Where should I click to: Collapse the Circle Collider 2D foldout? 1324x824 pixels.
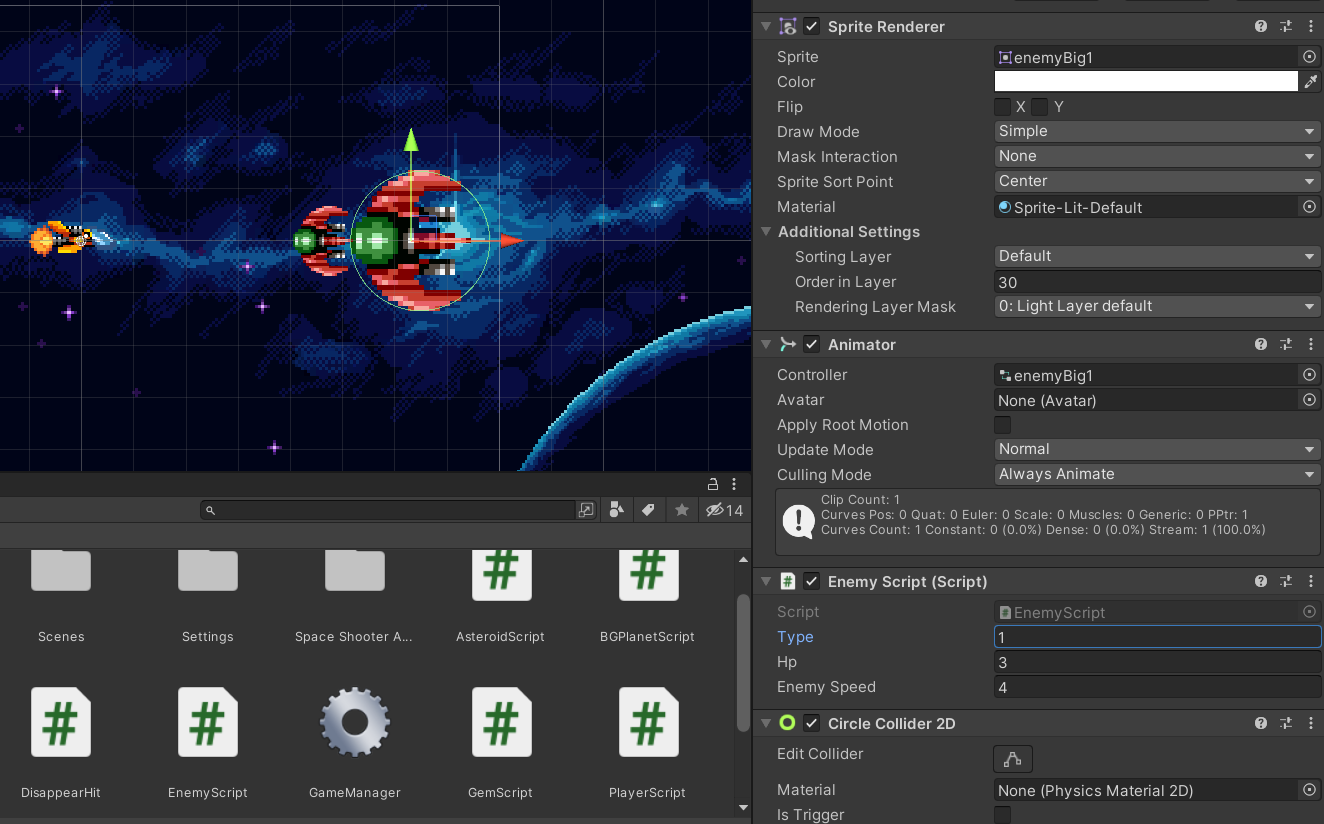[x=766, y=723]
